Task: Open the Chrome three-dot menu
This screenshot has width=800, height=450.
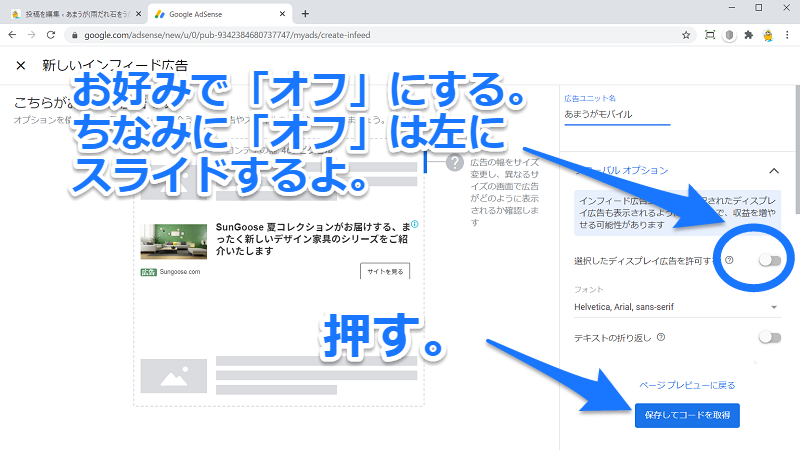Action: (788, 34)
